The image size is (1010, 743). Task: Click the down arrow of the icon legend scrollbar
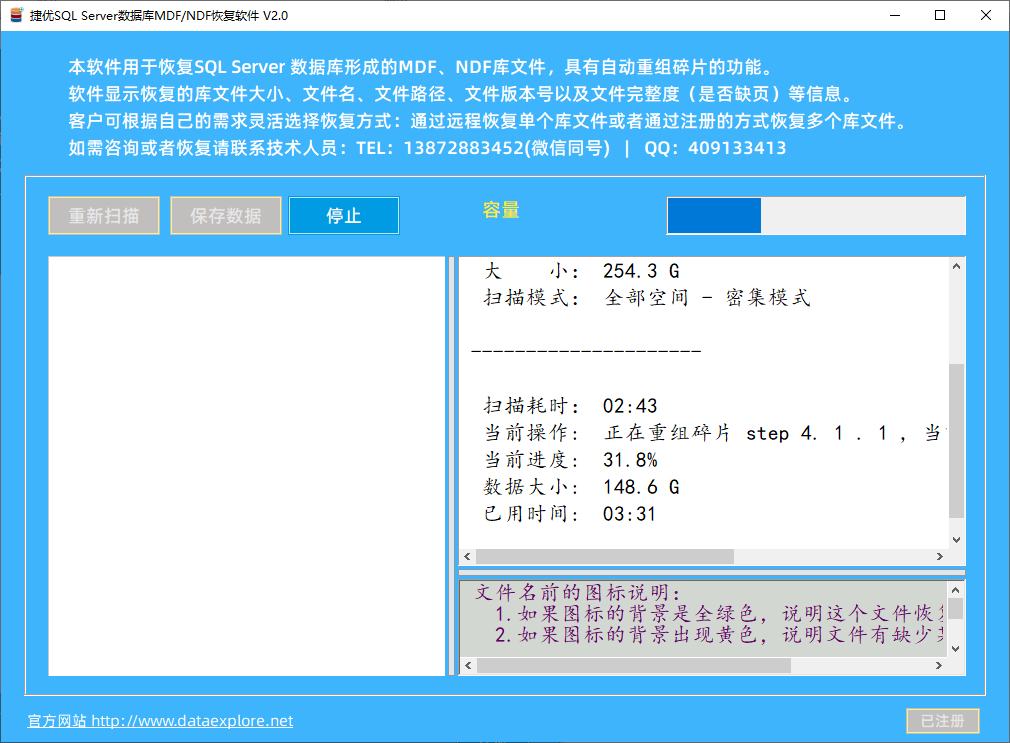(956, 649)
